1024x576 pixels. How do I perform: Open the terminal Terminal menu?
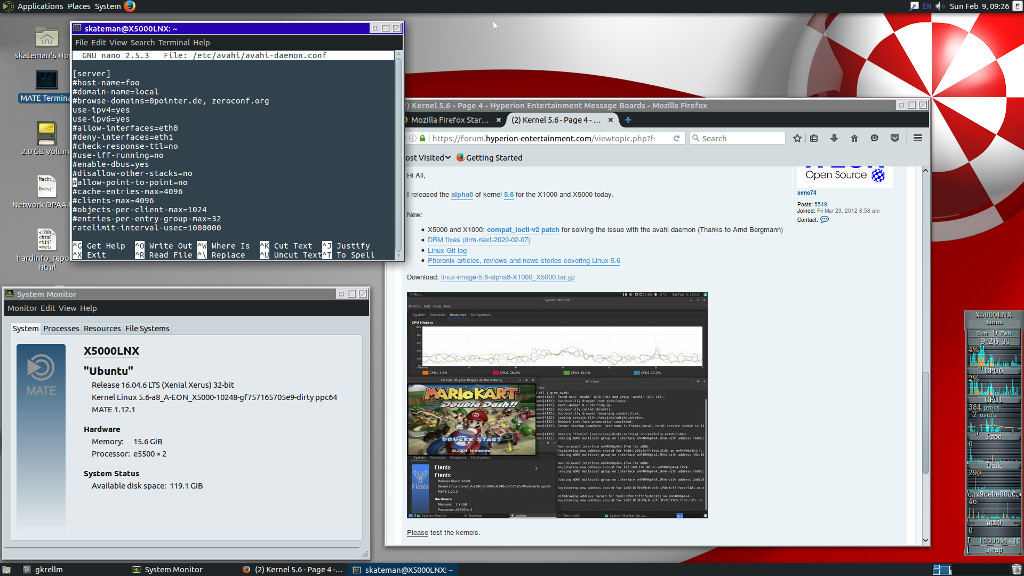(x=174, y=42)
